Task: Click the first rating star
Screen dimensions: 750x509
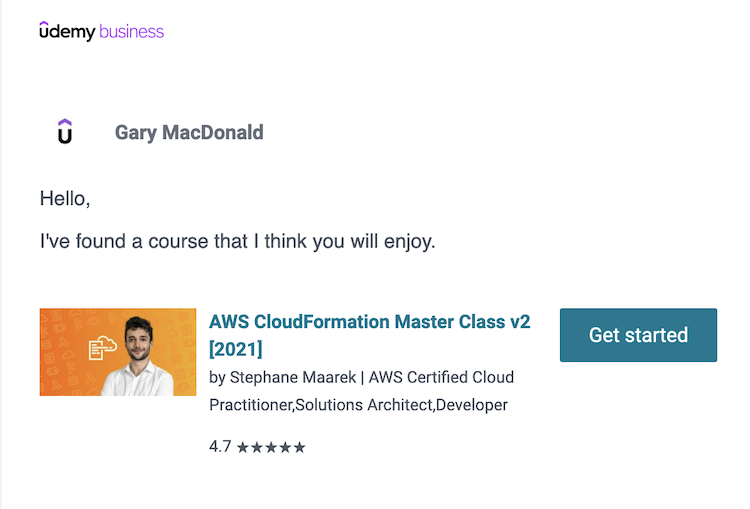Action: pos(243,447)
